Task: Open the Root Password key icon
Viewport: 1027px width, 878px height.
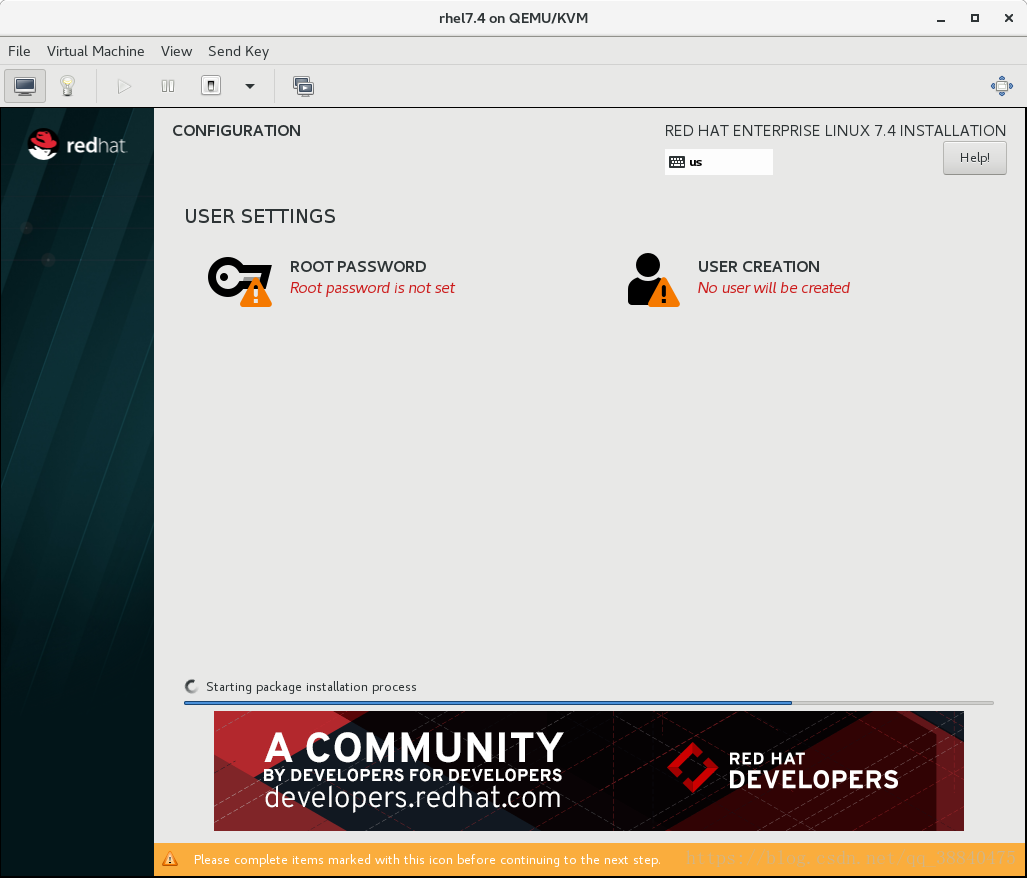Action: click(x=240, y=281)
